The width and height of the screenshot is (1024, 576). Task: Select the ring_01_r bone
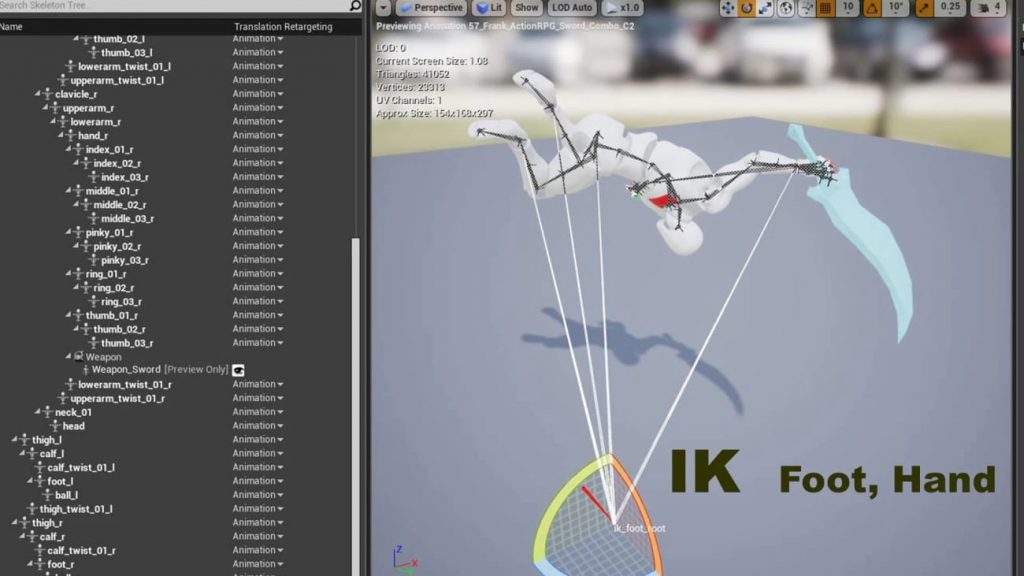click(x=105, y=274)
